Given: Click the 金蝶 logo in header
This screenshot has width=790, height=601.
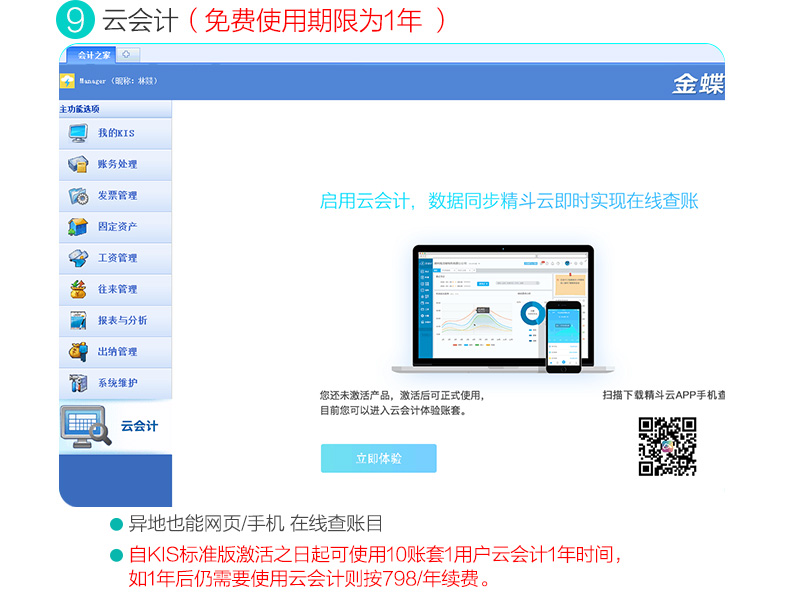Looking at the screenshot, I should (697, 84).
